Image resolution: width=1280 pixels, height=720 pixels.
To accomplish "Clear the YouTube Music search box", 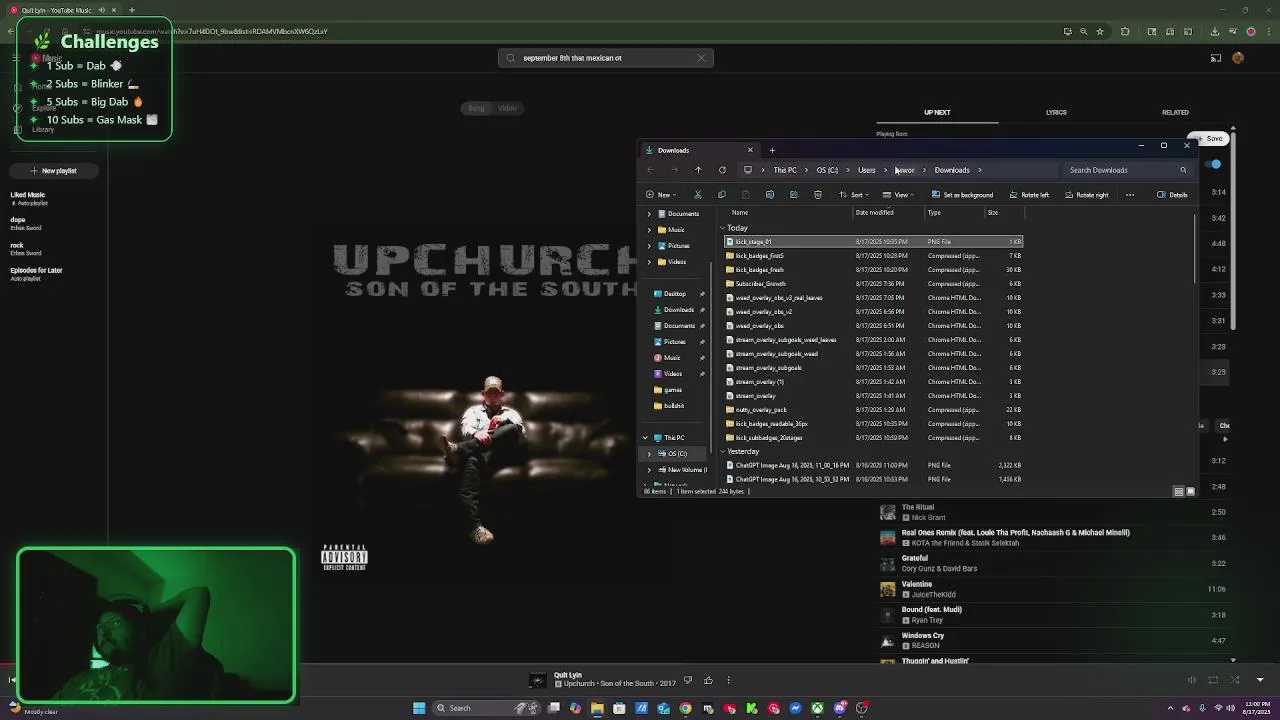I will [701, 58].
